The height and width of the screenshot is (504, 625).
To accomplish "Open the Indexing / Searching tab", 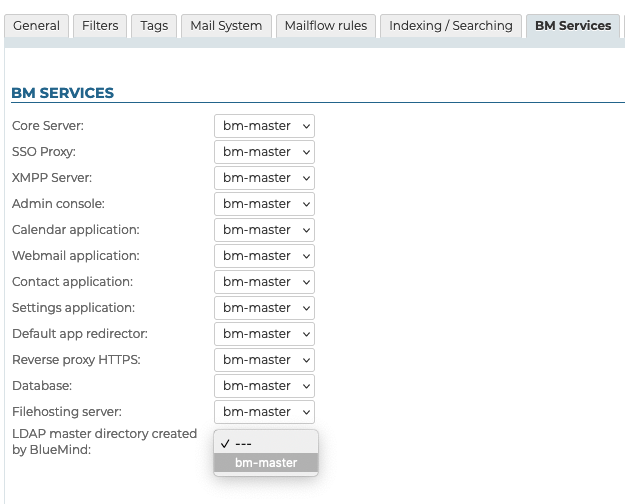I will pos(450,26).
